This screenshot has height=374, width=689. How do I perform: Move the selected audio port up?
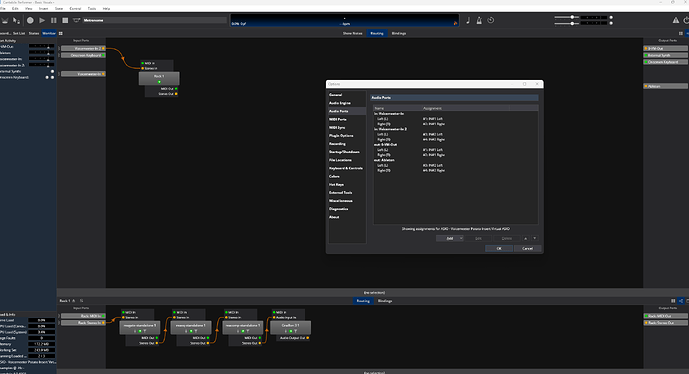[x=525, y=238]
